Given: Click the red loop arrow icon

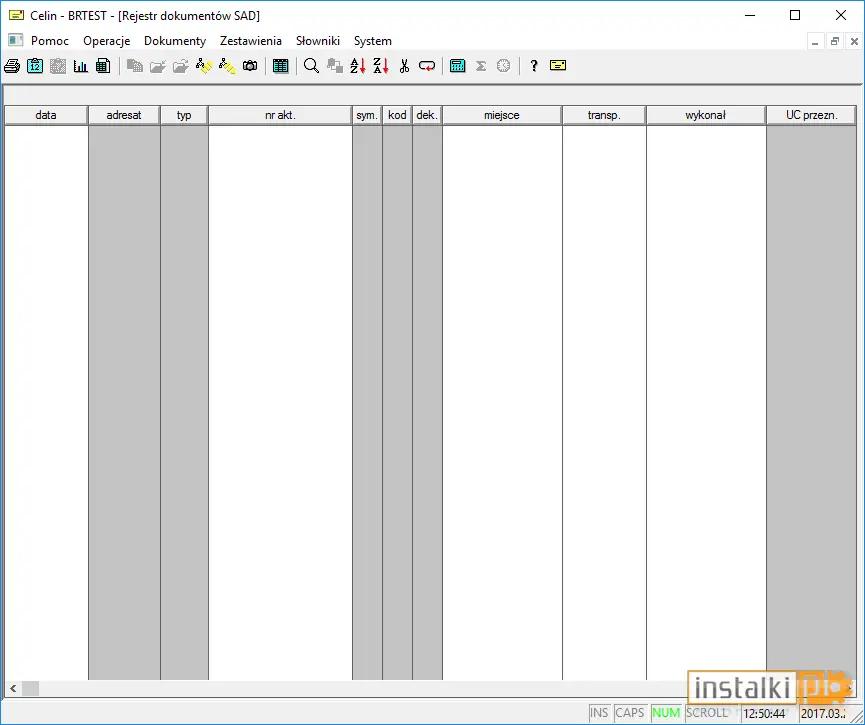Looking at the screenshot, I should click(426, 66).
